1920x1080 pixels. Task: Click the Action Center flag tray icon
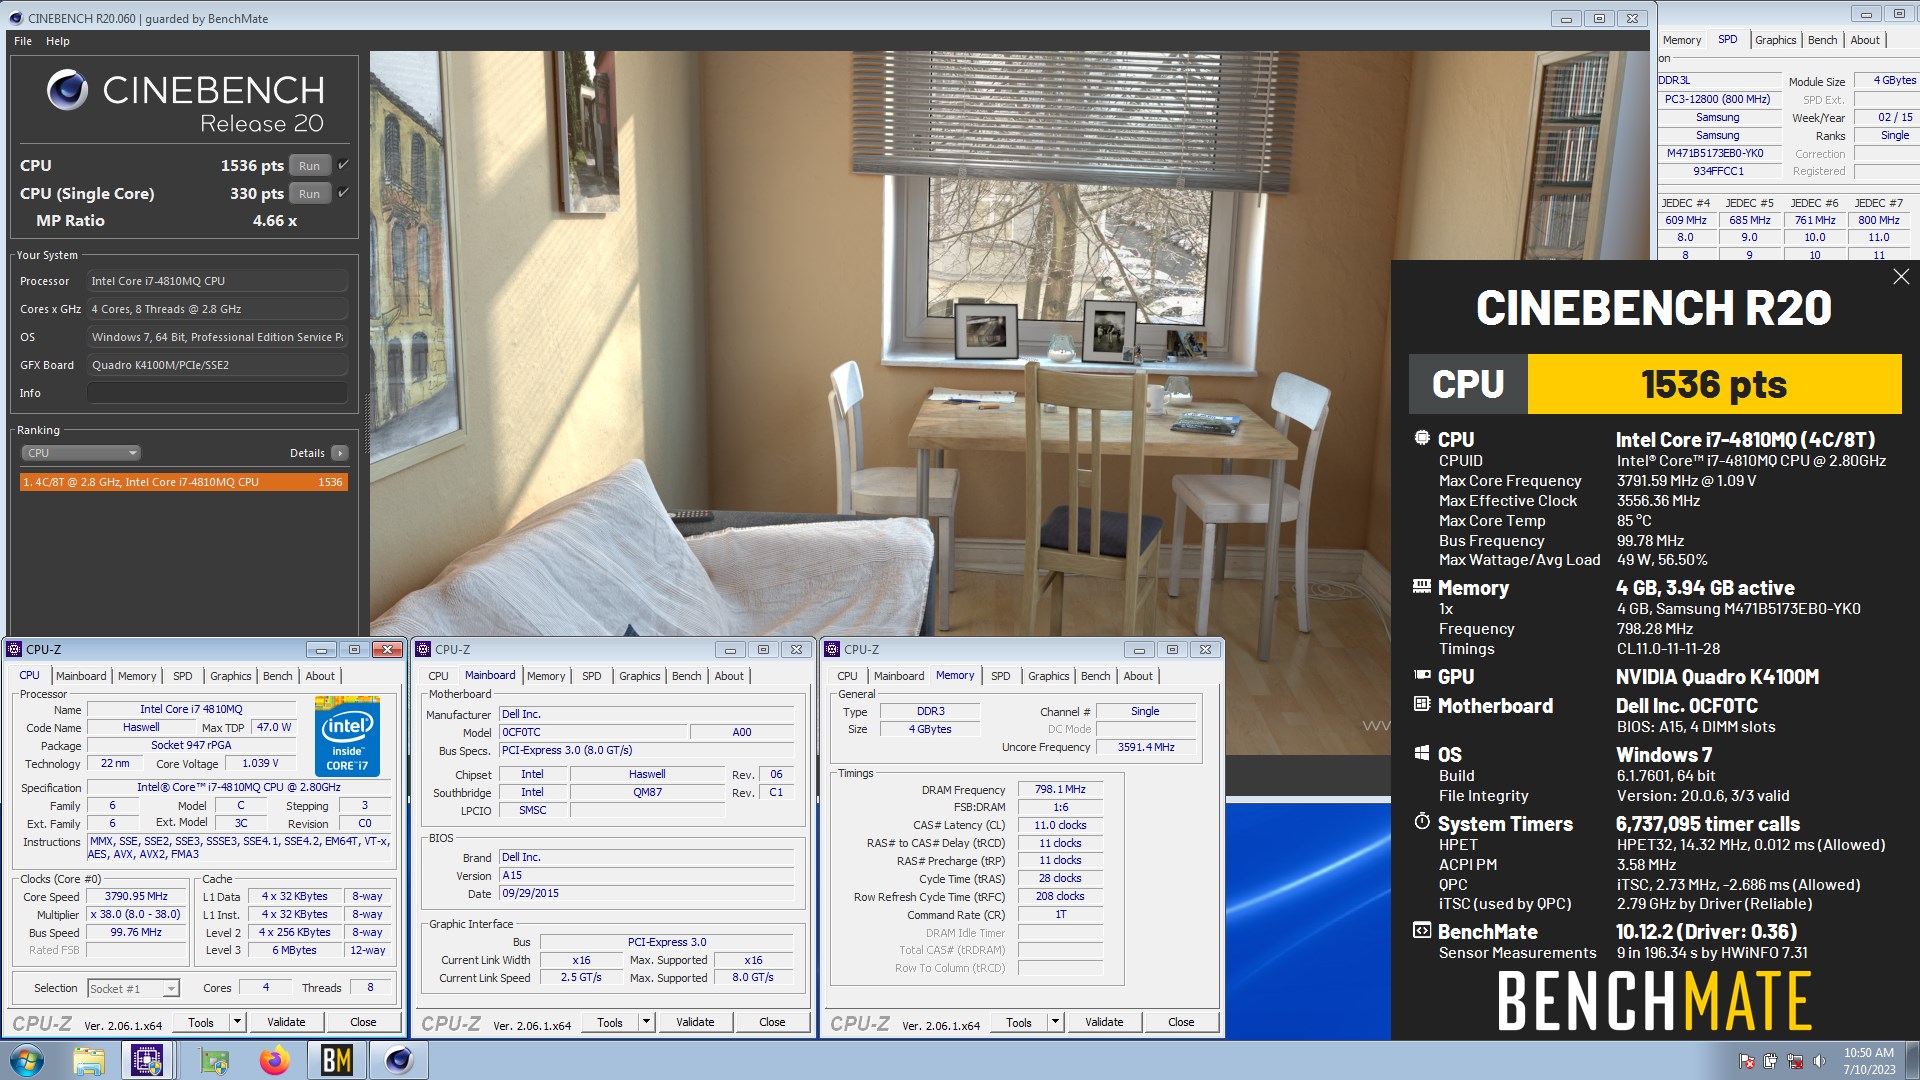tap(1747, 1061)
